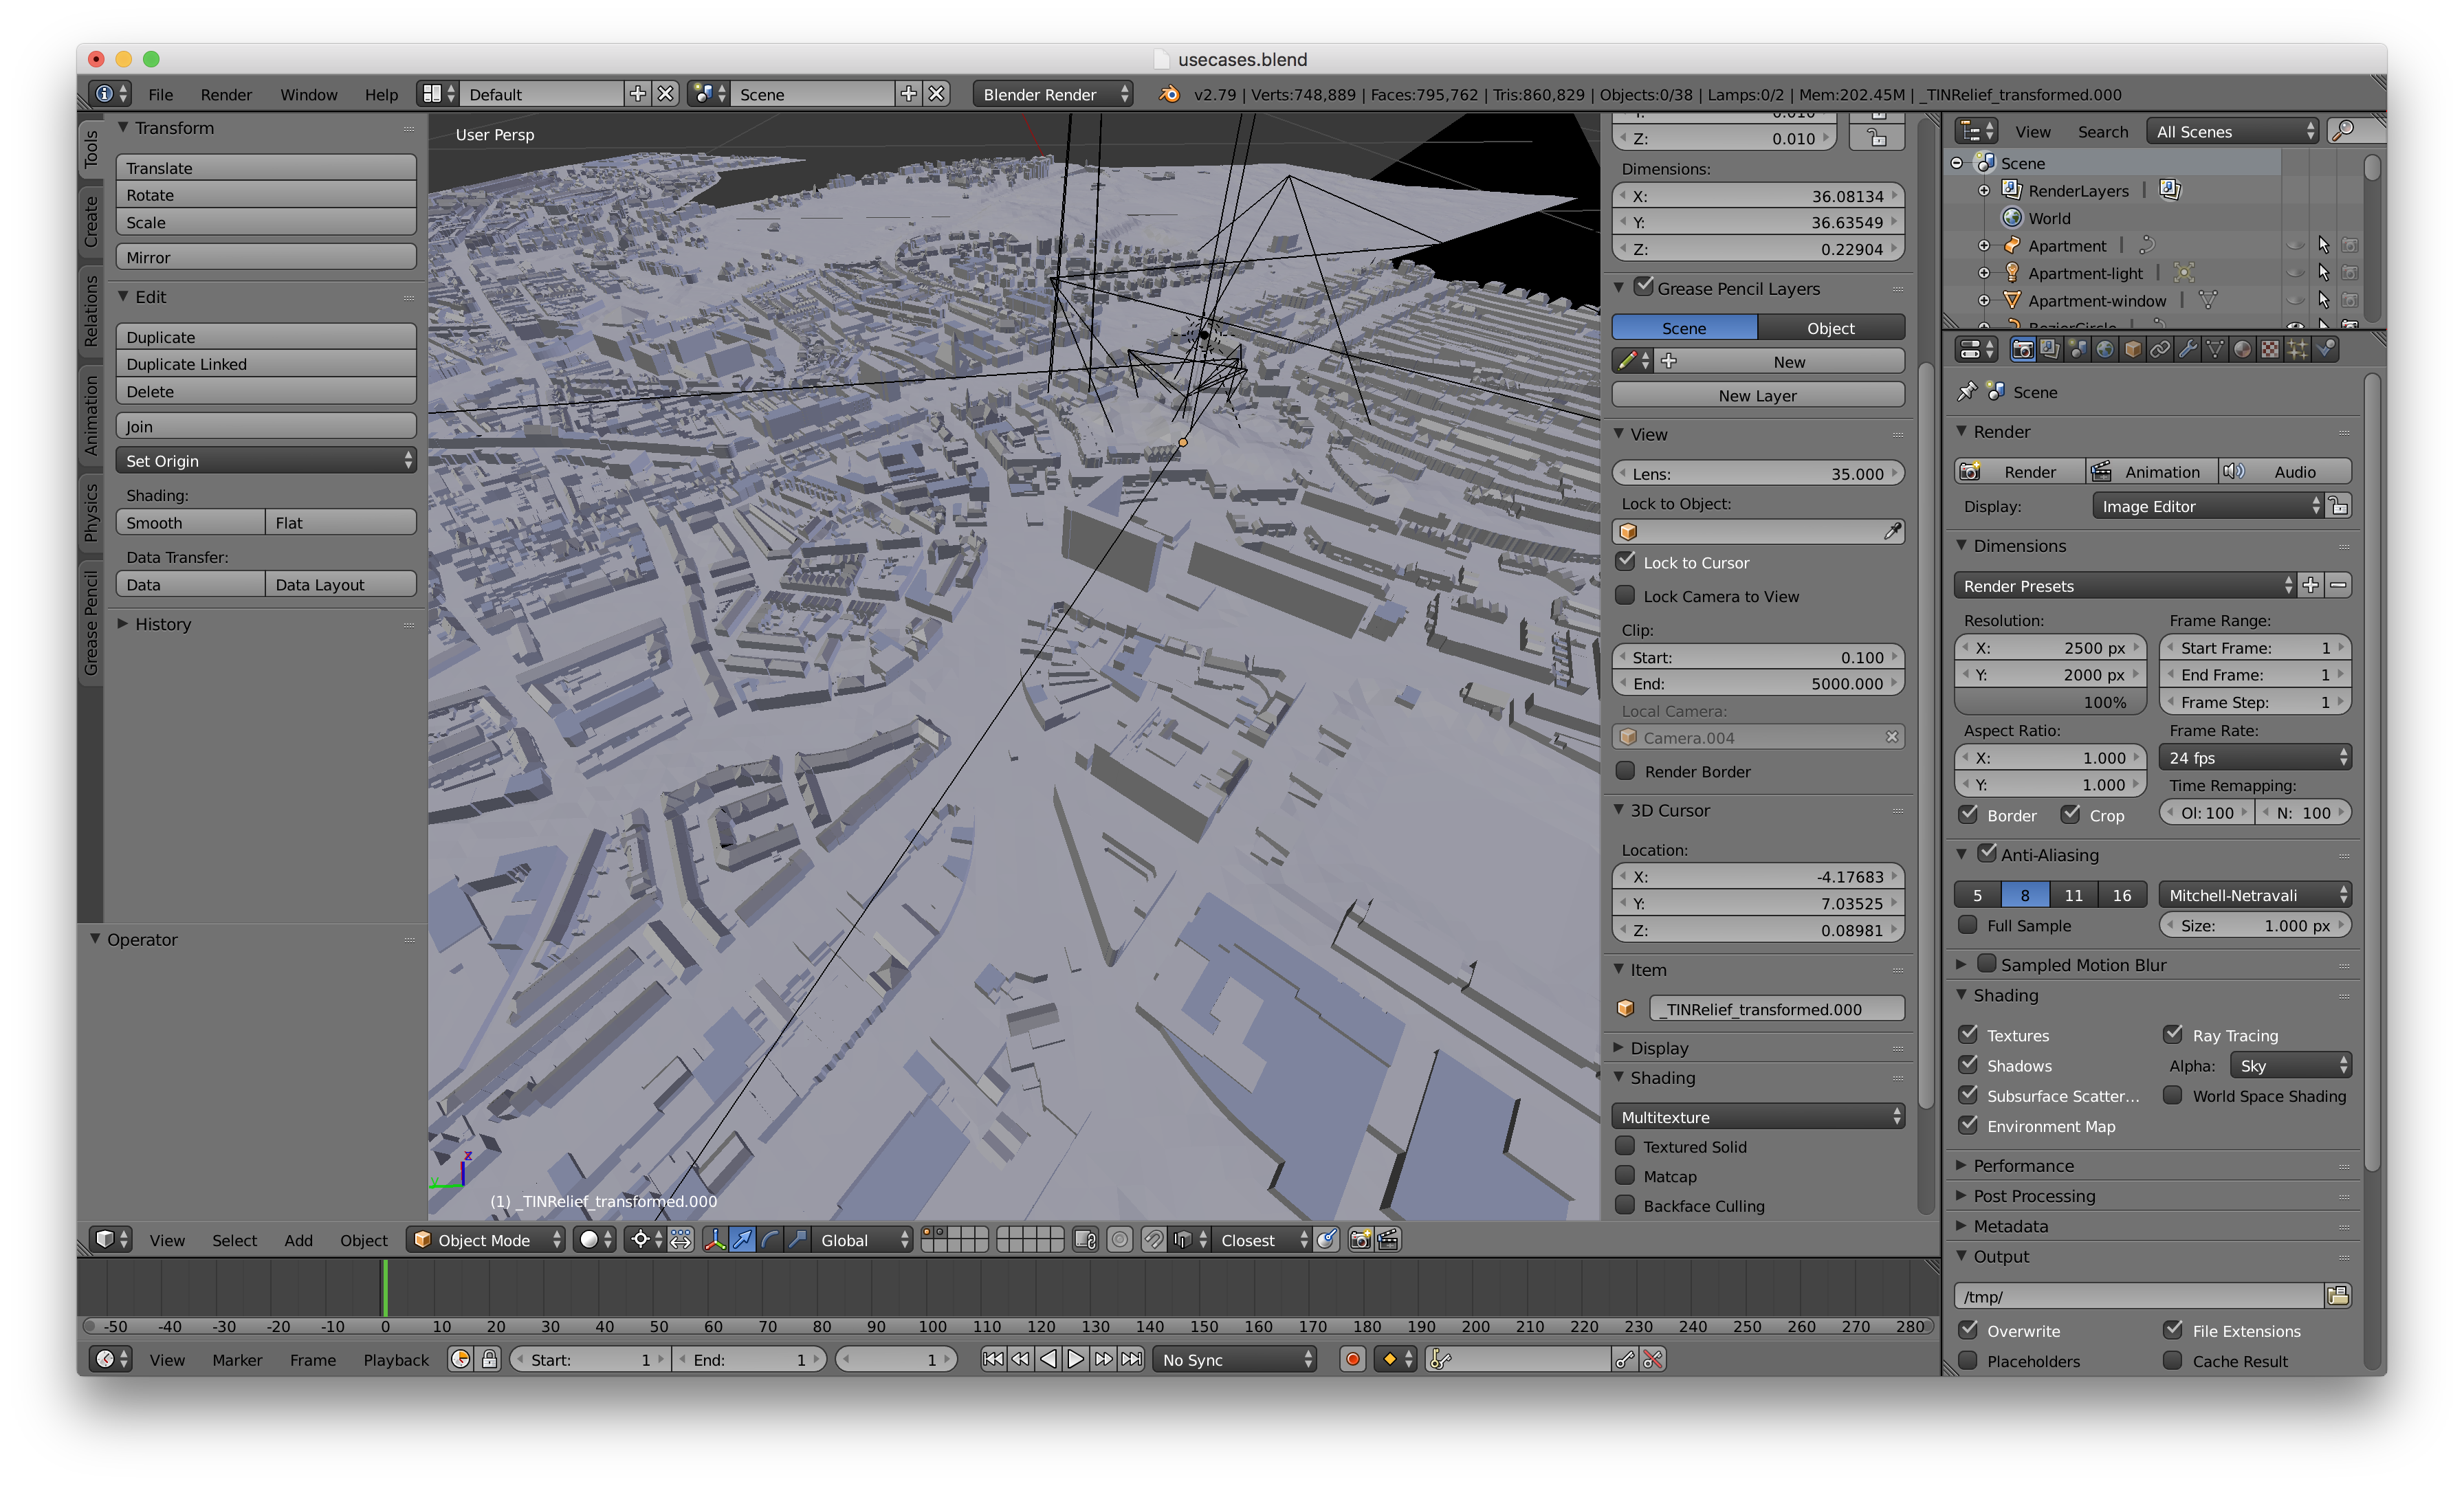Enable Backface Culling checkbox

pyautogui.click(x=1626, y=1205)
